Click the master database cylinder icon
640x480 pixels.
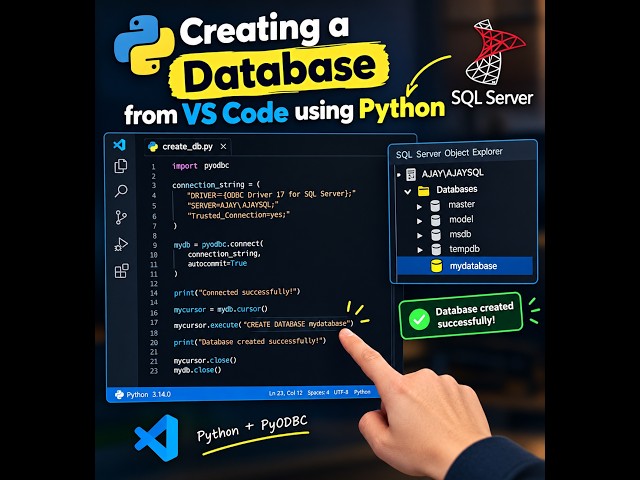[x=435, y=206]
